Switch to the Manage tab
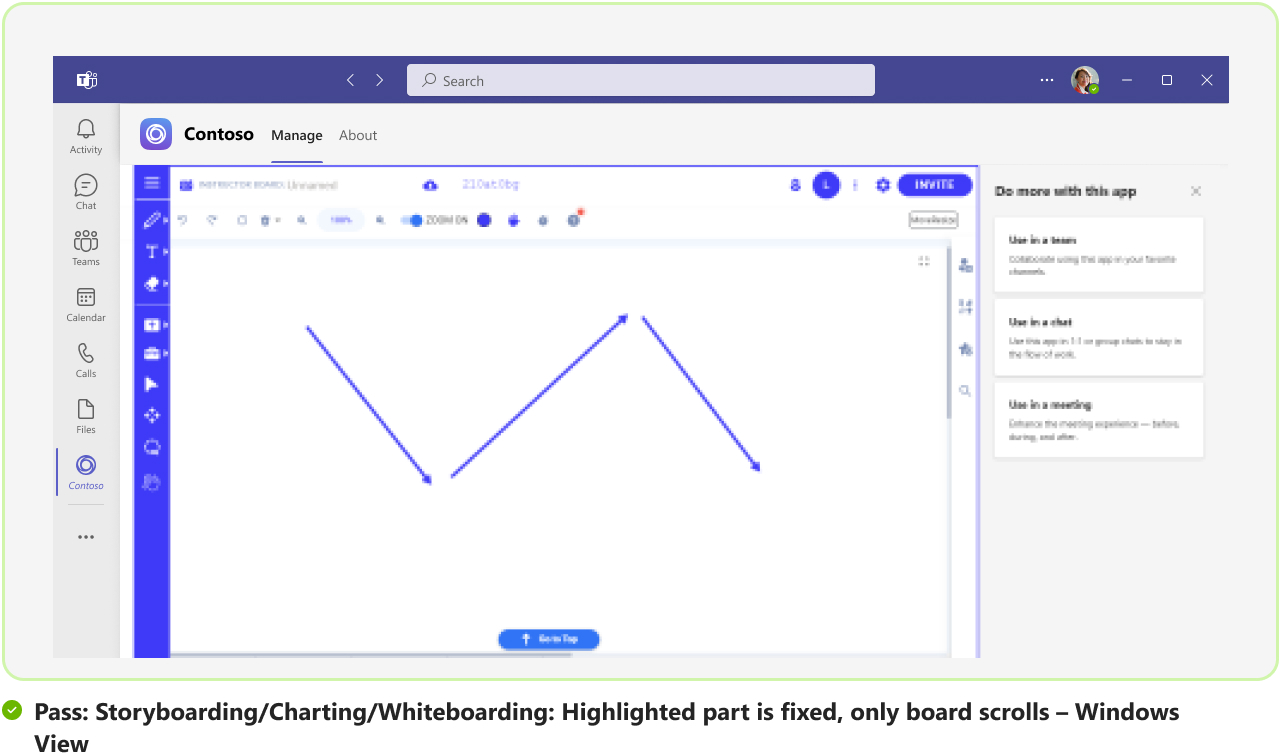This screenshot has height=756, width=1281. 297,135
